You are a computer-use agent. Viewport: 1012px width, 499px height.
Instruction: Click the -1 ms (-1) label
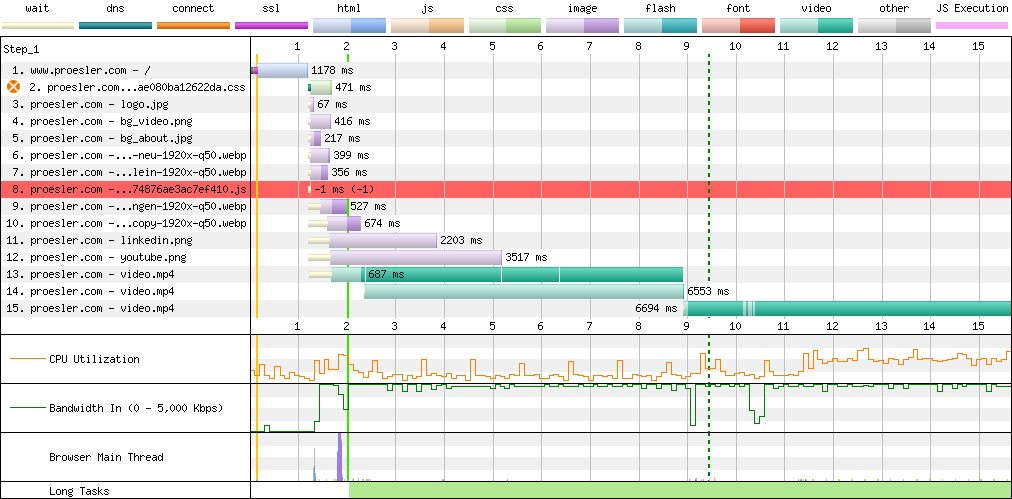pyautogui.click(x=345, y=189)
